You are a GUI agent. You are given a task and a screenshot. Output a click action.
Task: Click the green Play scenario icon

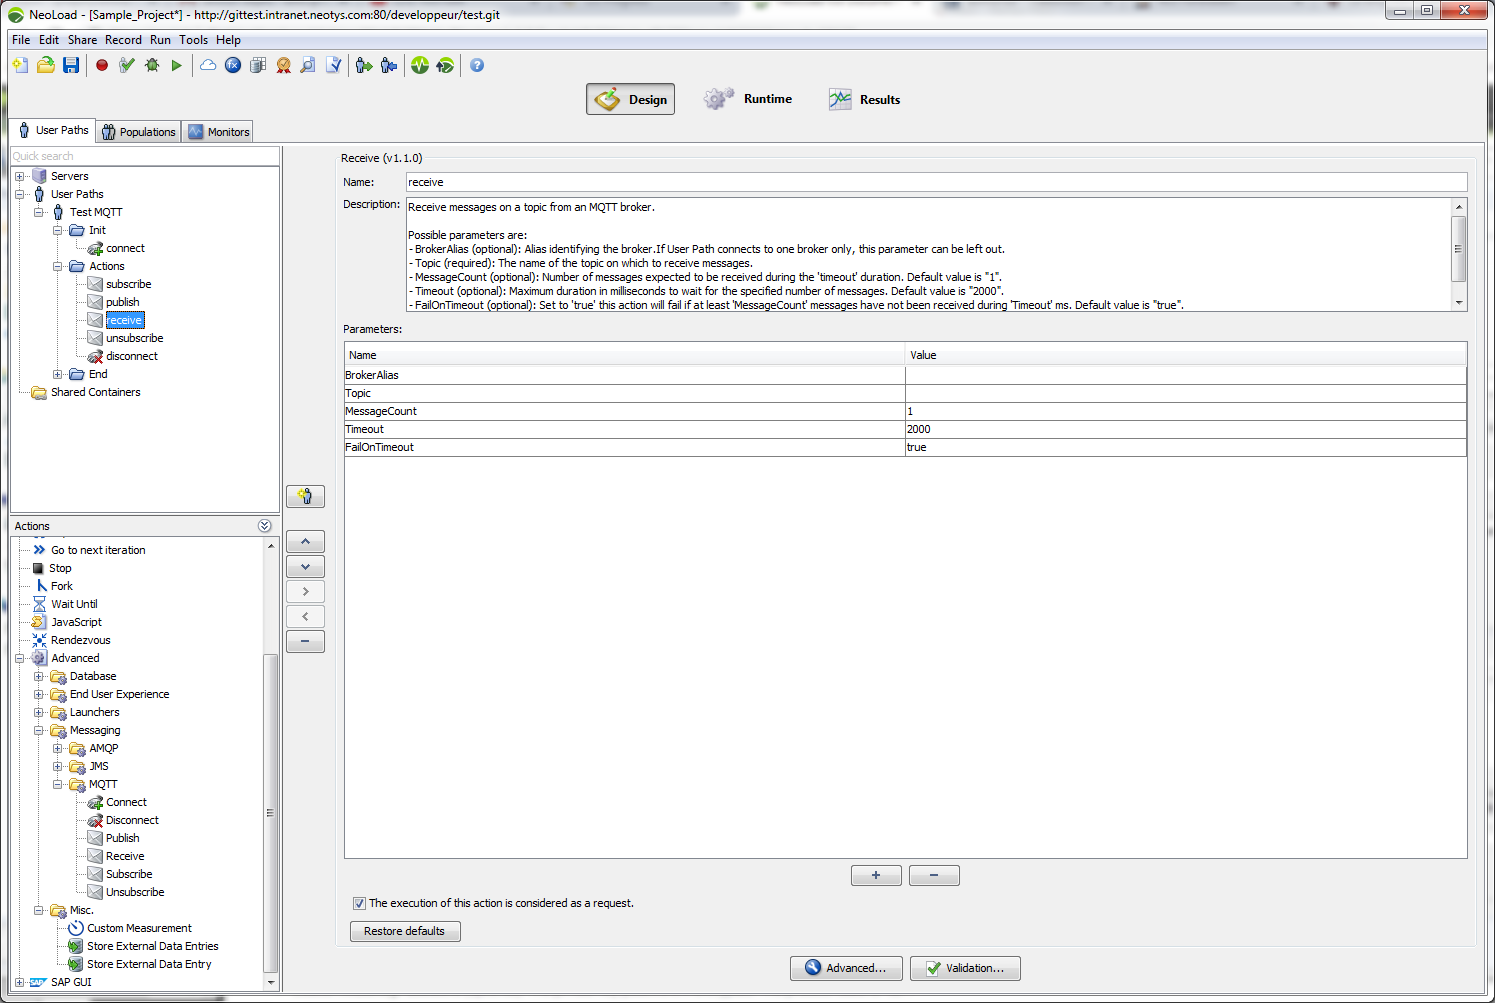(177, 65)
